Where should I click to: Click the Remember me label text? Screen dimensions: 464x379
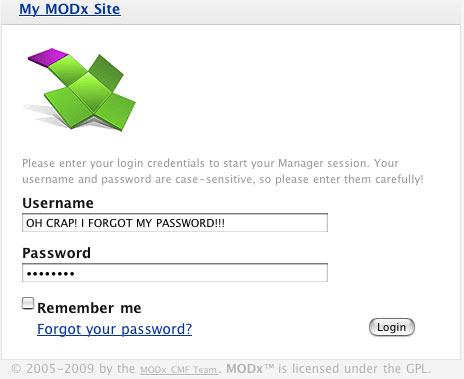[x=89, y=308]
